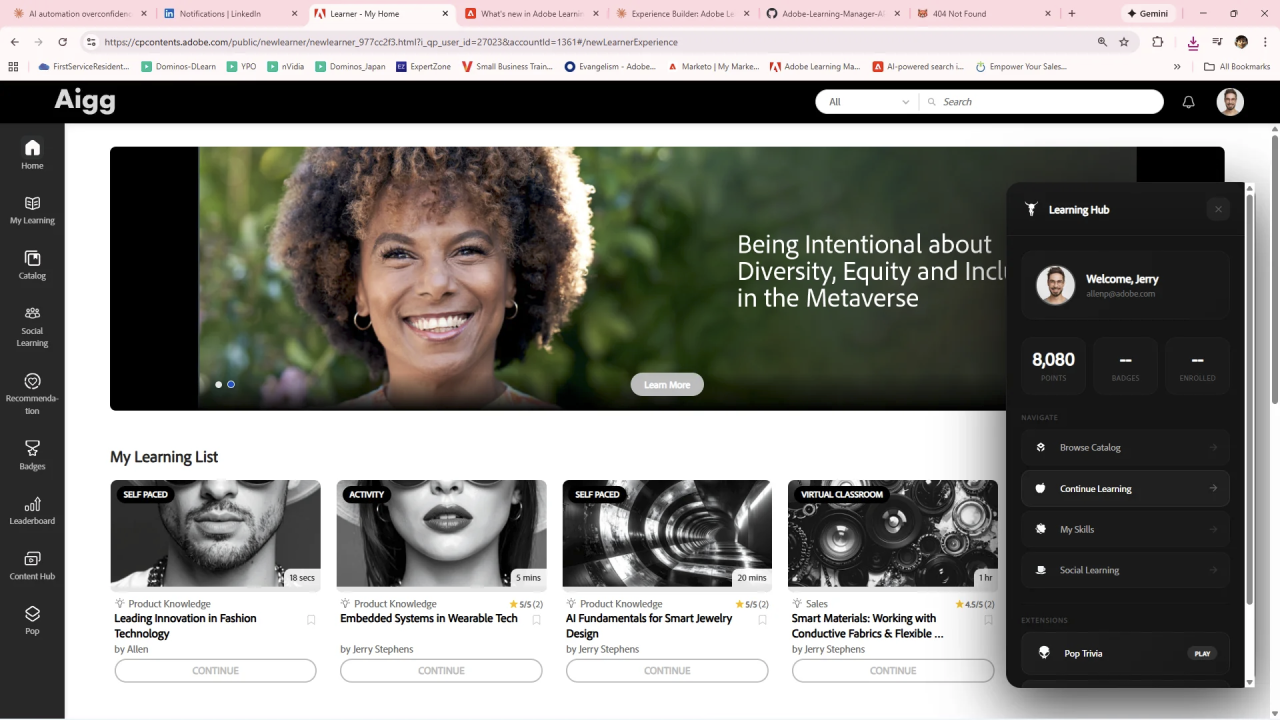Open the Catalog sidebar icon
This screenshot has height=720, width=1280.
click(x=32, y=264)
